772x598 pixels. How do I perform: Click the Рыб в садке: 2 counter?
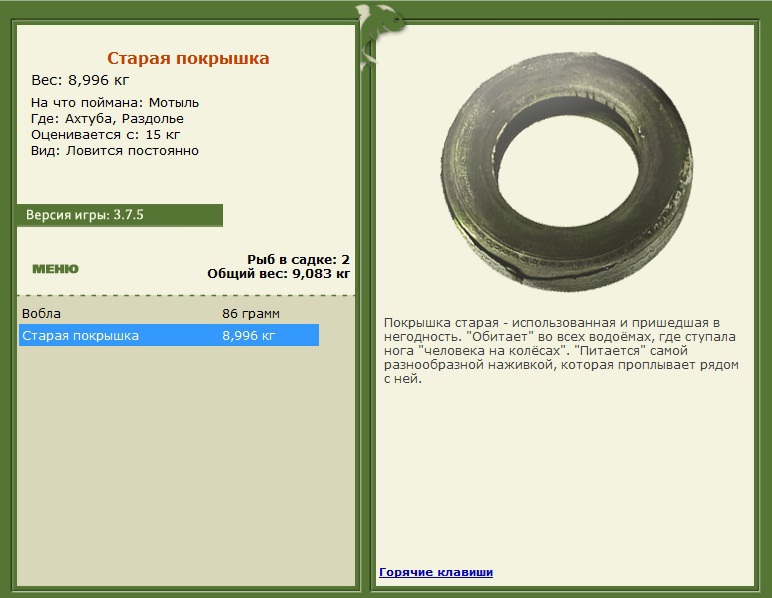[x=298, y=259]
